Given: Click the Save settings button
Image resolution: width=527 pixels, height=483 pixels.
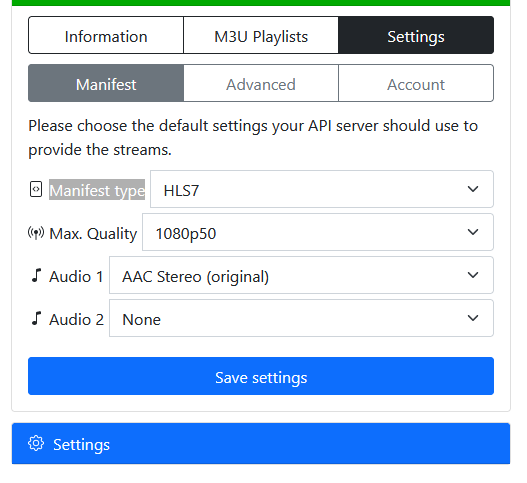Looking at the screenshot, I should point(261,376).
